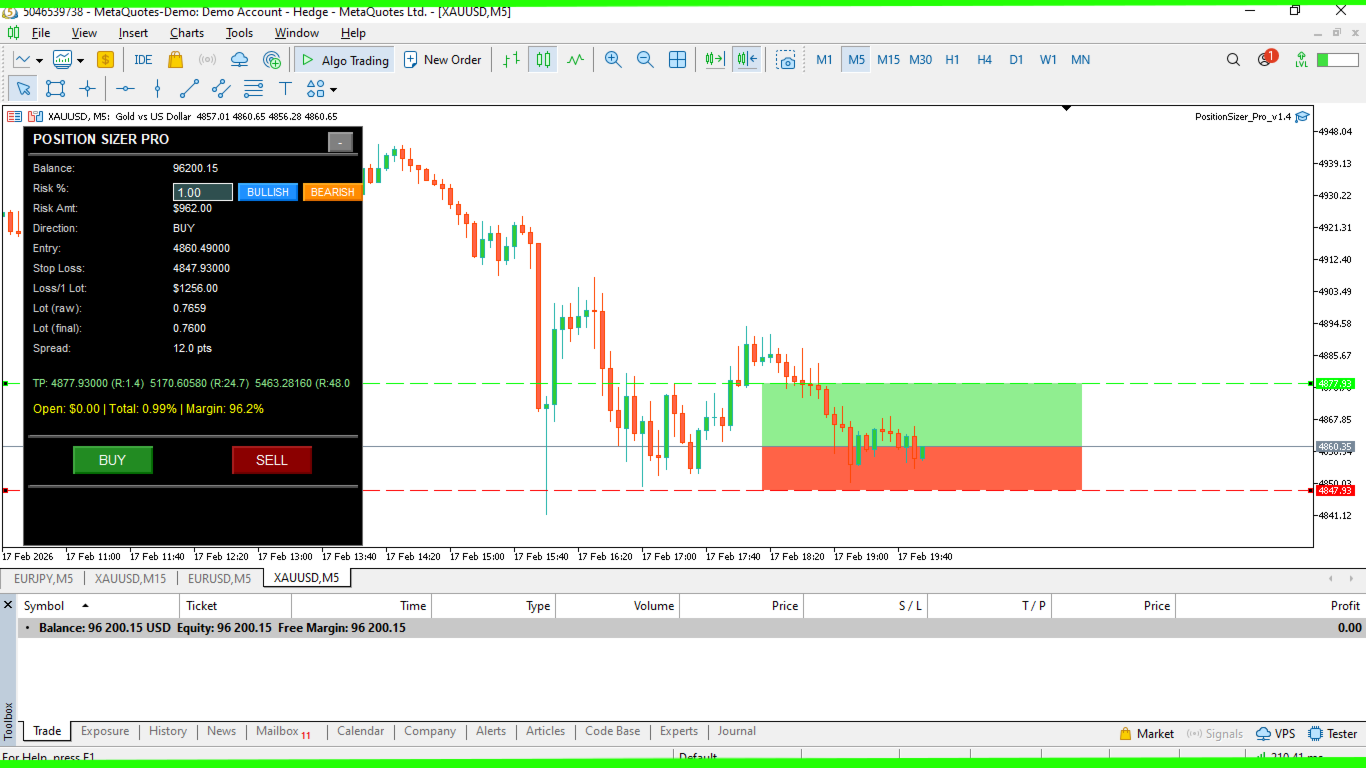Select the M1 timeframe
The height and width of the screenshot is (768, 1366).
click(x=824, y=60)
